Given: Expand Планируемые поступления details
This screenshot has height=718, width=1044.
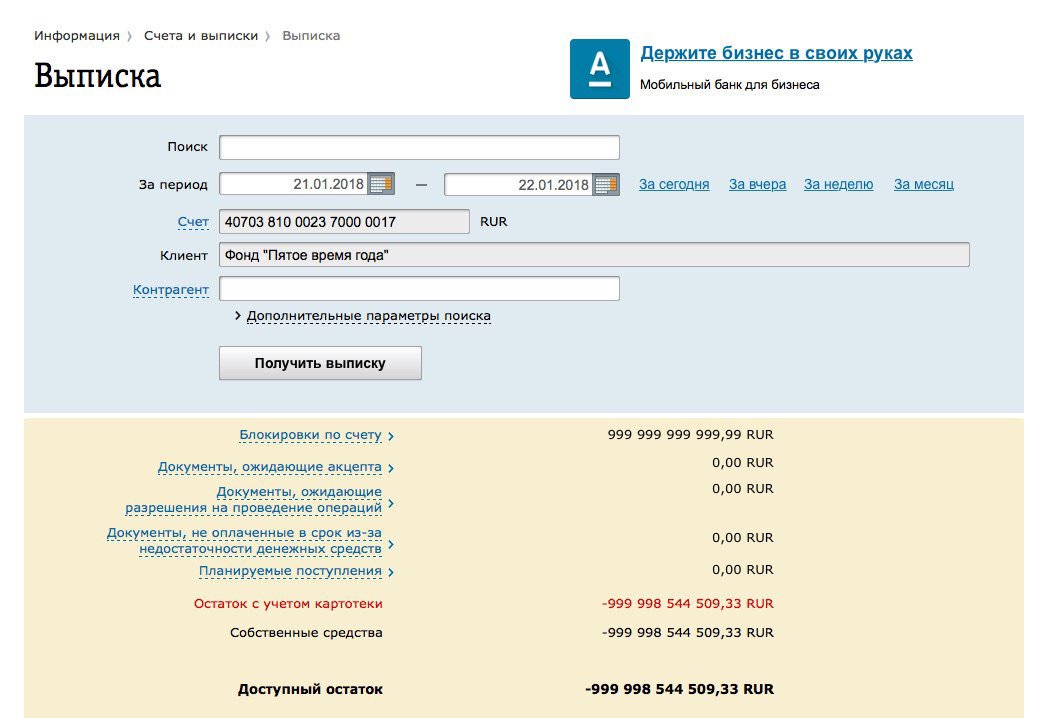Looking at the screenshot, I should pyautogui.click(x=290, y=571).
